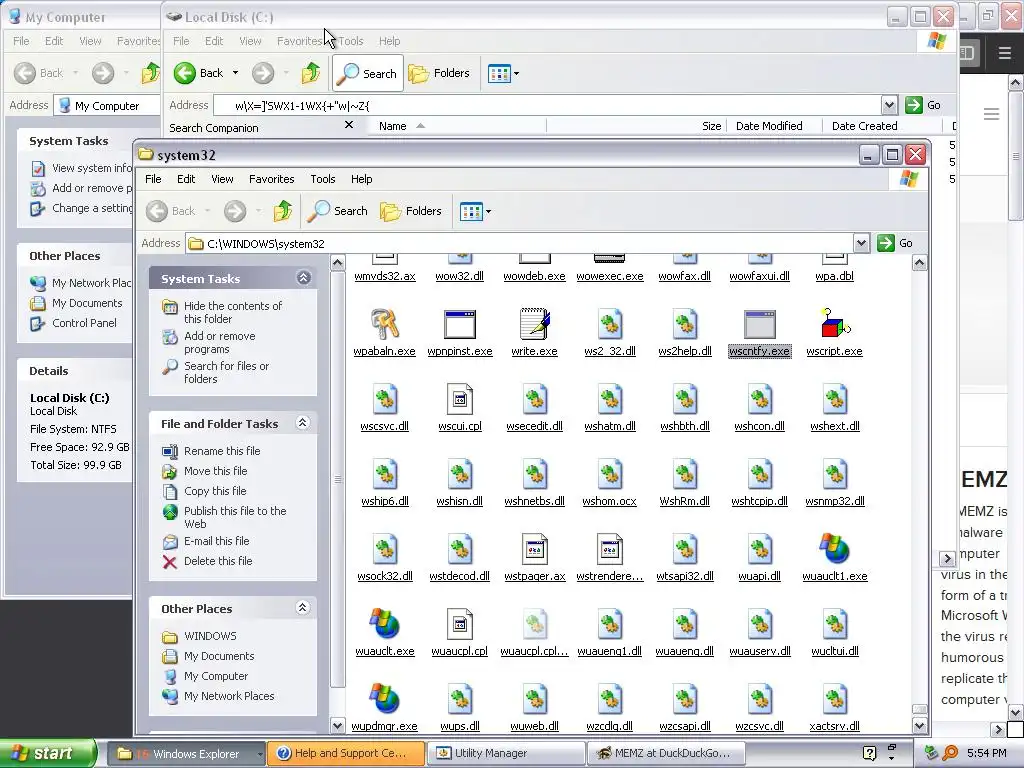The height and width of the screenshot is (768, 1024).
Task: Click scroll up arrow of system32 tasks pane
Action: point(338,263)
